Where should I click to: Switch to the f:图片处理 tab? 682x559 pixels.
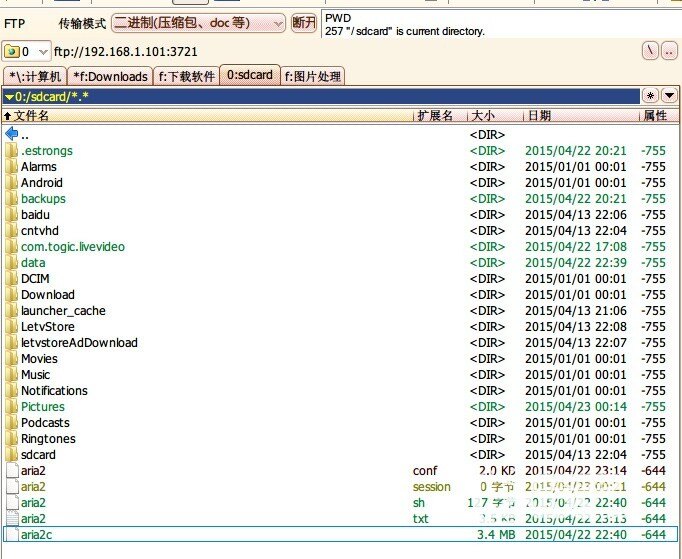pos(313,76)
